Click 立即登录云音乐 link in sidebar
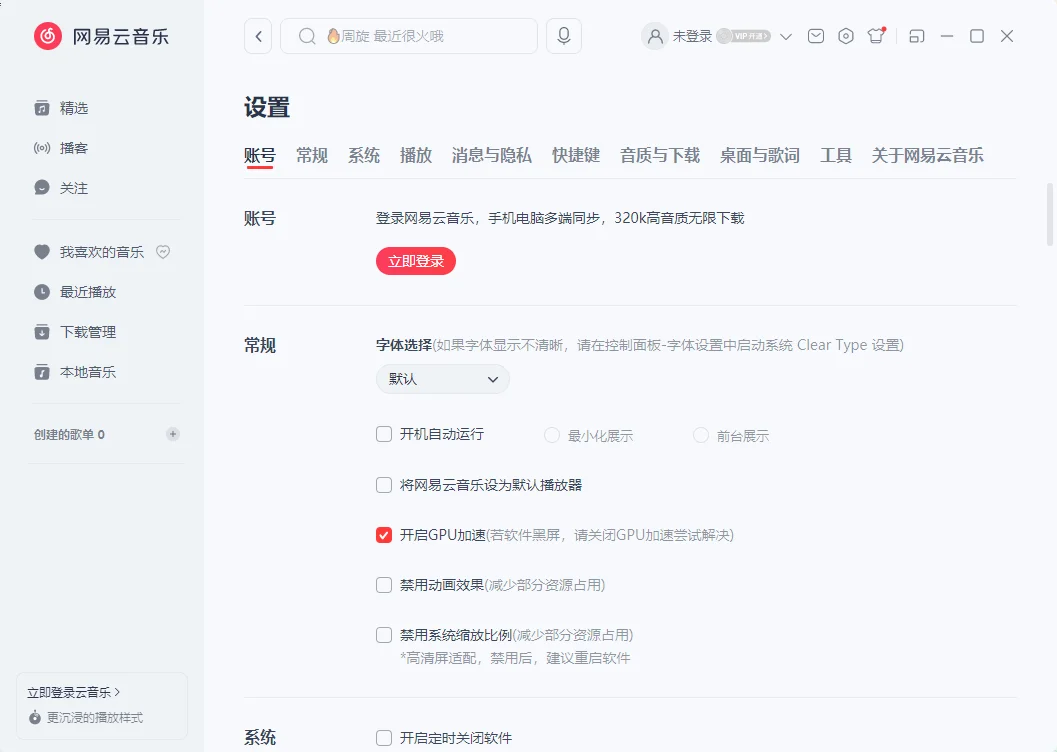This screenshot has height=752, width=1057. pyautogui.click(x=73, y=692)
